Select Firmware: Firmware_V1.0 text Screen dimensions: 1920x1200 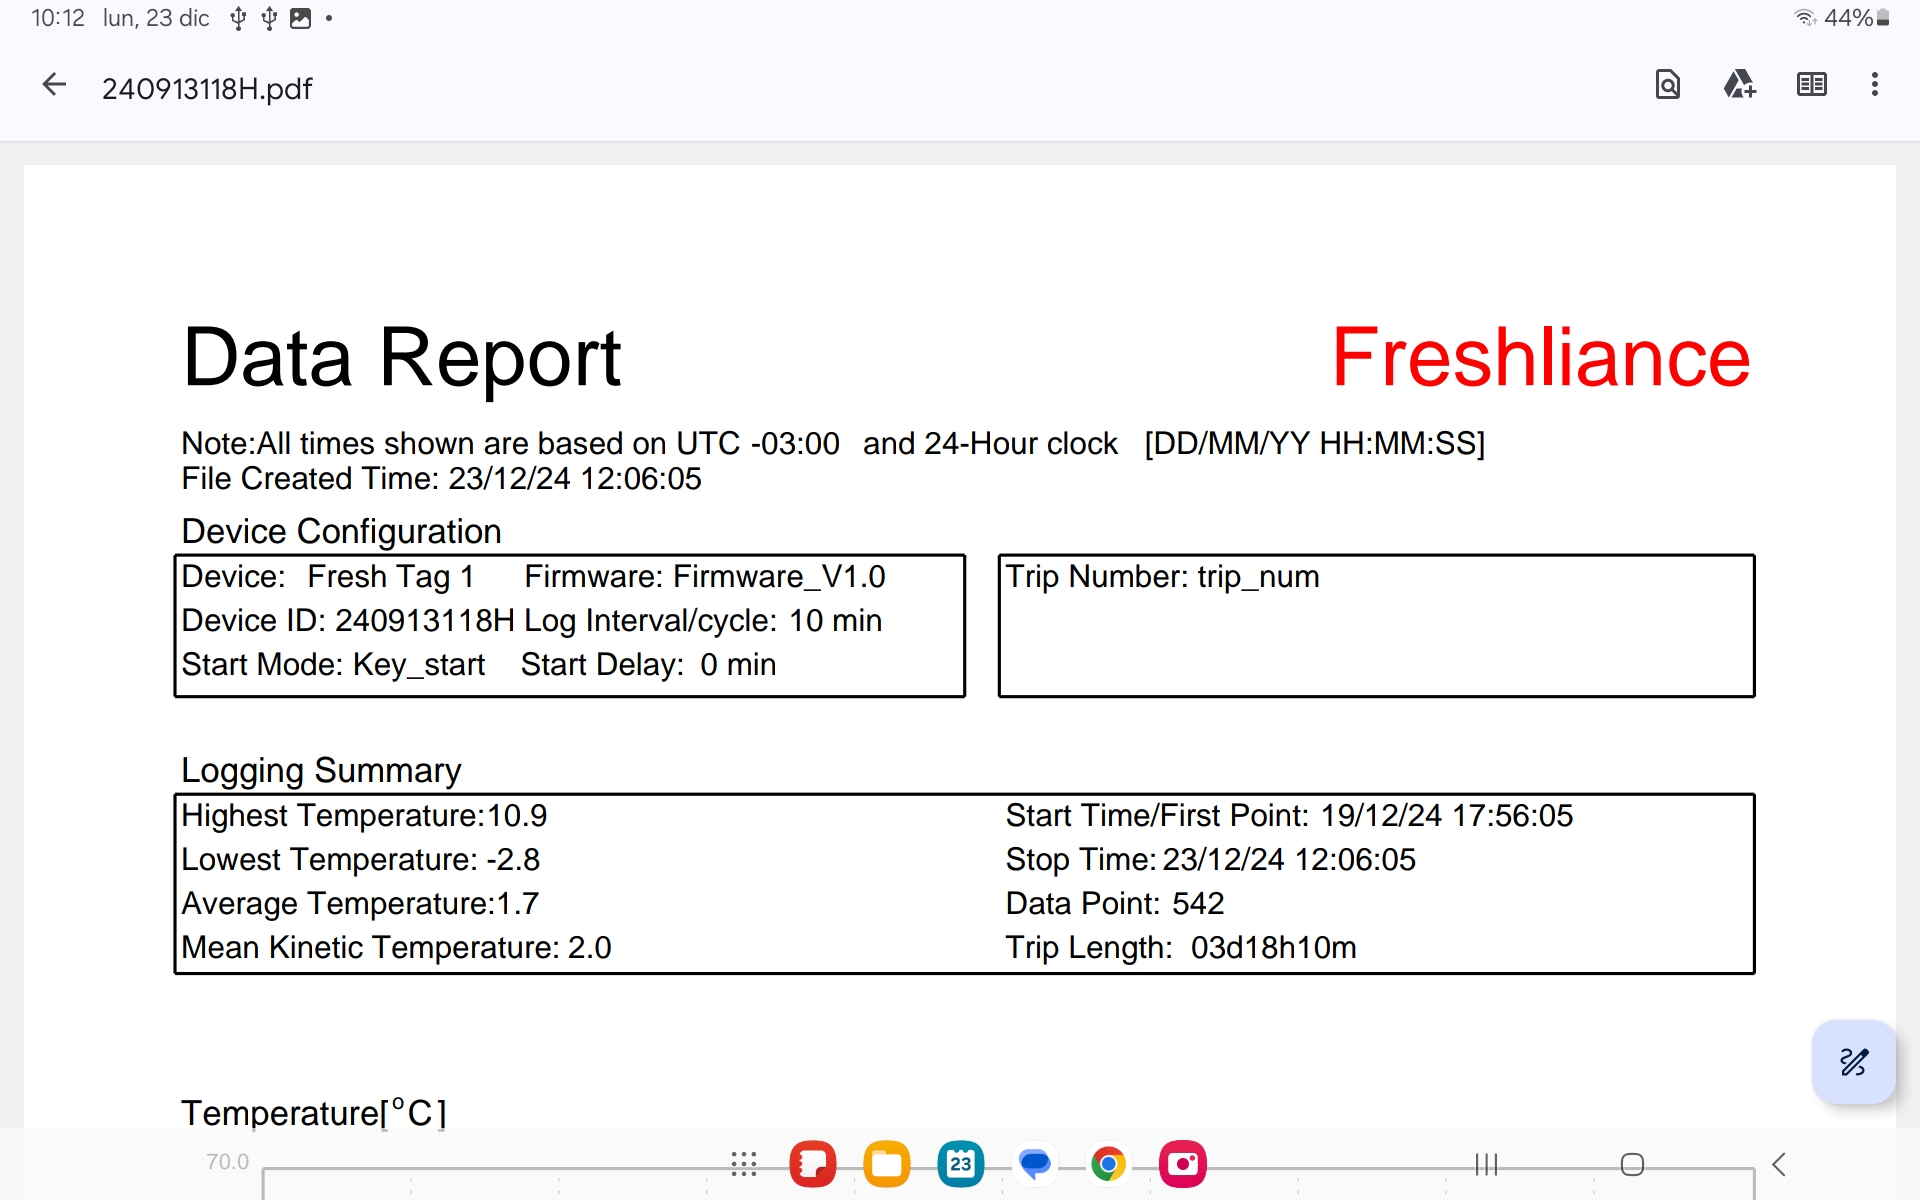pyautogui.click(x=705, y=577)
